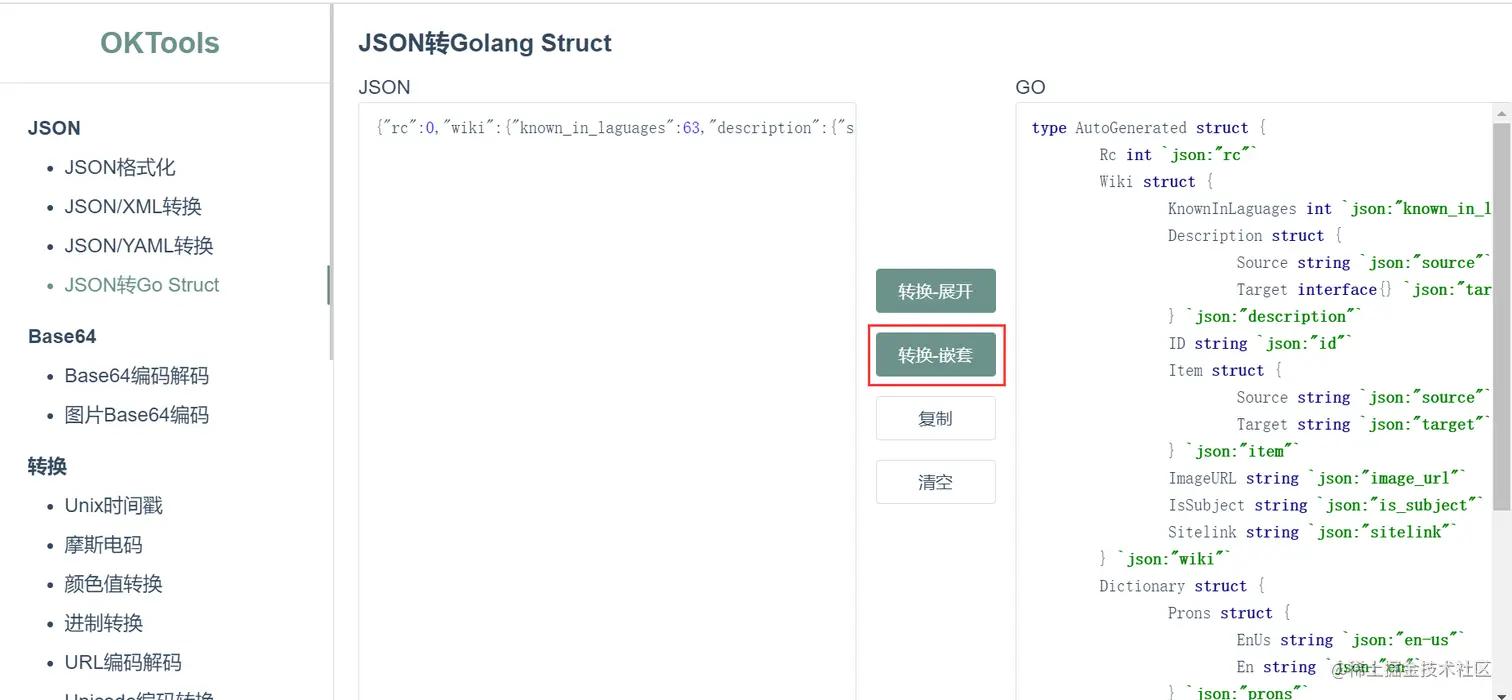Viewport: 1512px width, 700px height.
Task: Open JSON/XML转换 tool
Action: [133, 207]
